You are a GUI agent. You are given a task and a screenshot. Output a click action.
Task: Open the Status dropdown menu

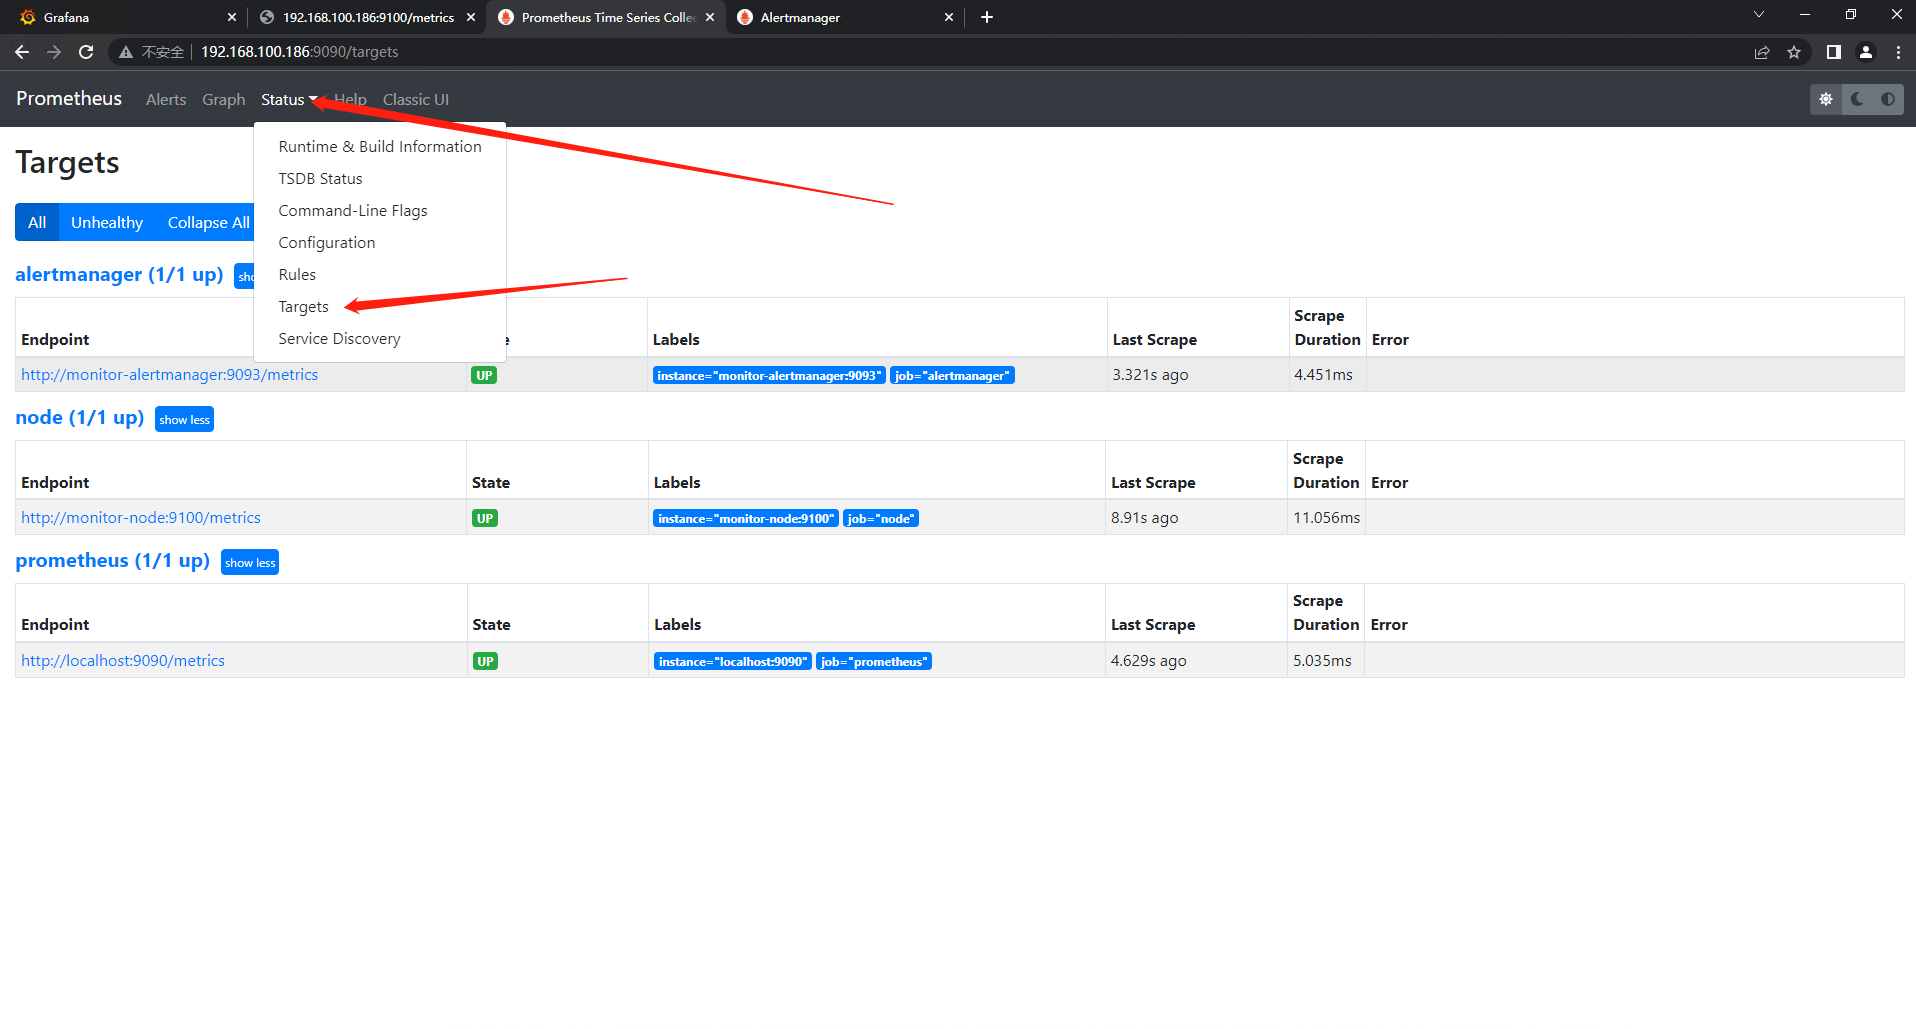pos(289,99)
